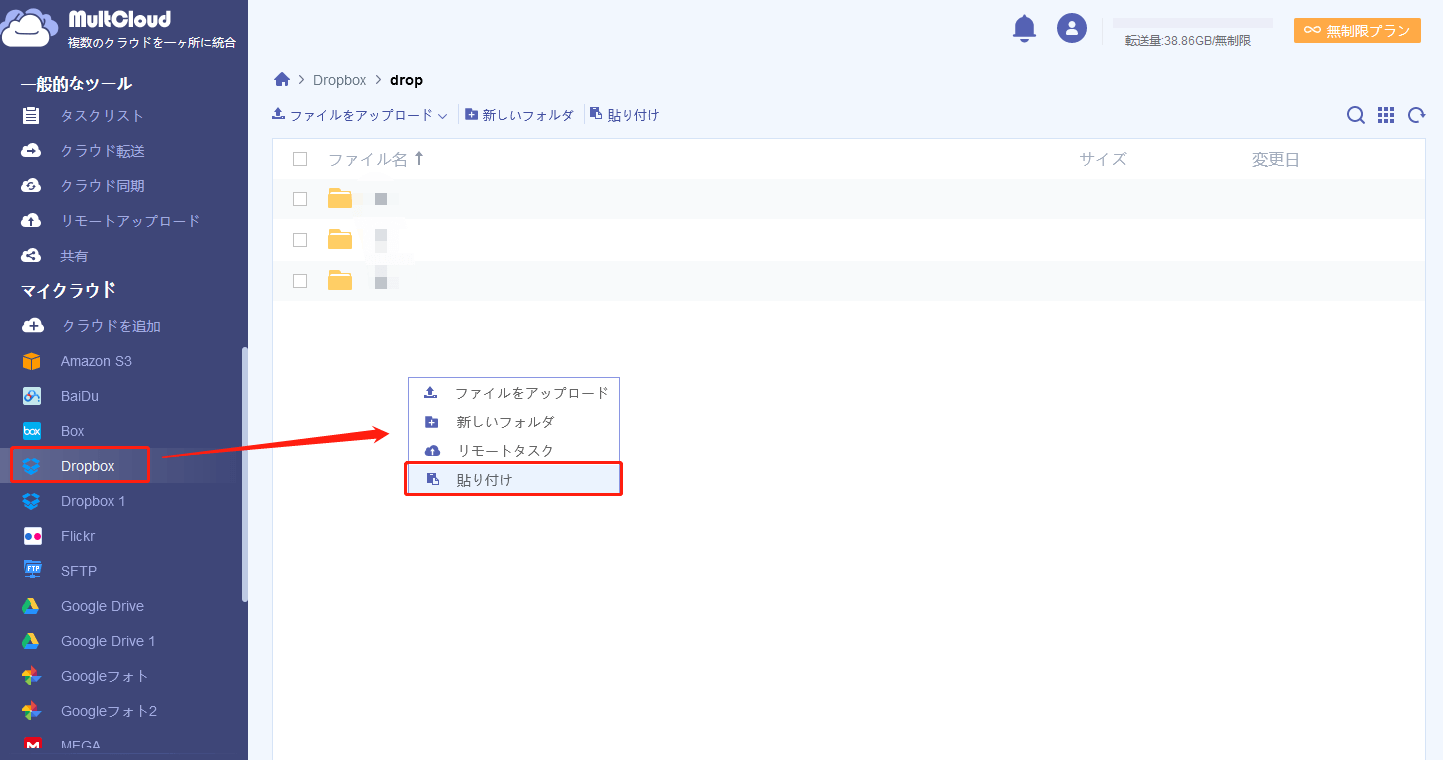Expand the ファイルをアップロード dropdown arrow in the toolbar
Image resolution: width=1443 pixels, height=760 pixels.
coord(442,116)
